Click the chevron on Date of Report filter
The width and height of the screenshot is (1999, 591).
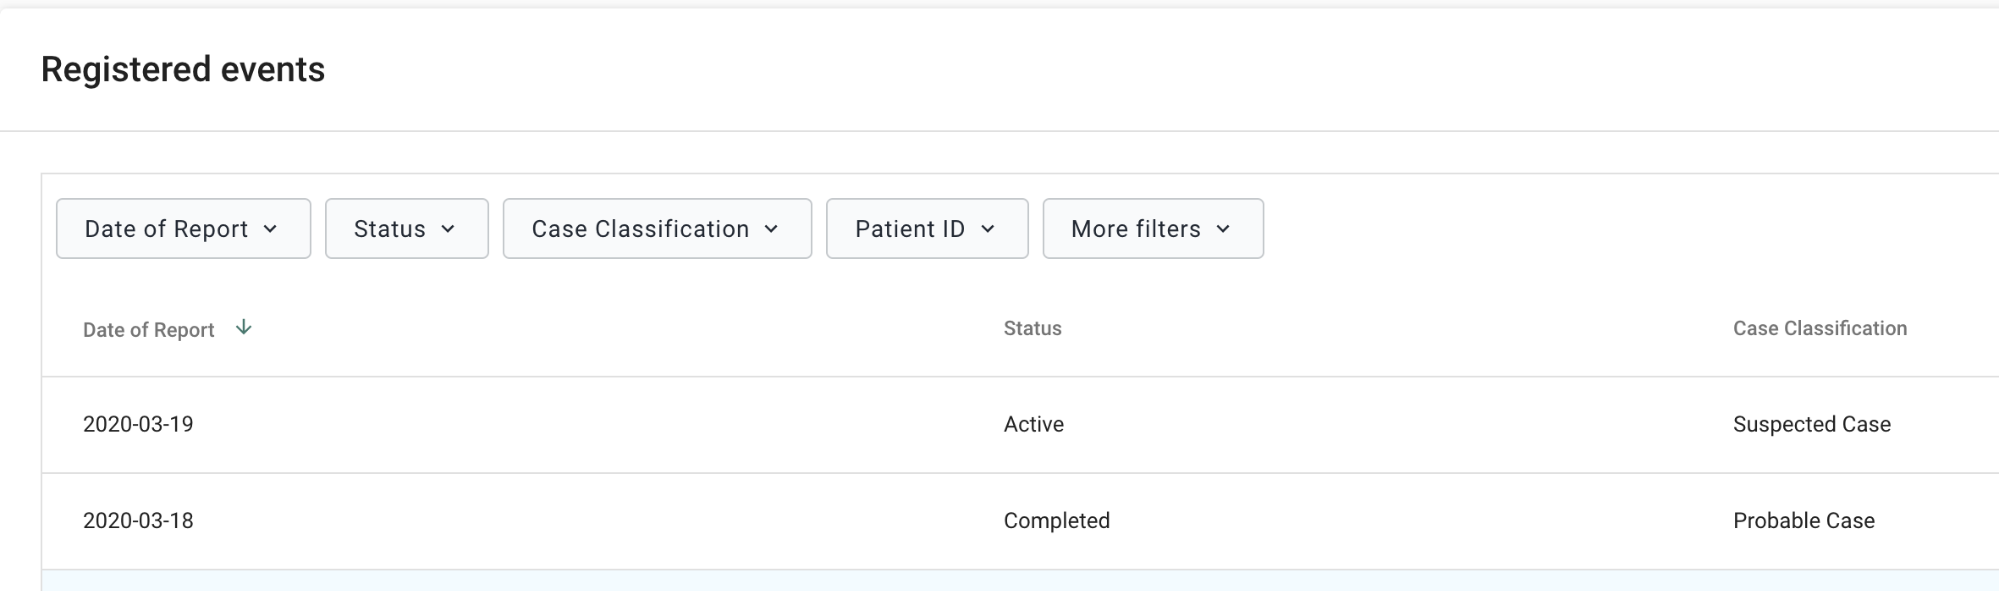click(x=270, y=229)
